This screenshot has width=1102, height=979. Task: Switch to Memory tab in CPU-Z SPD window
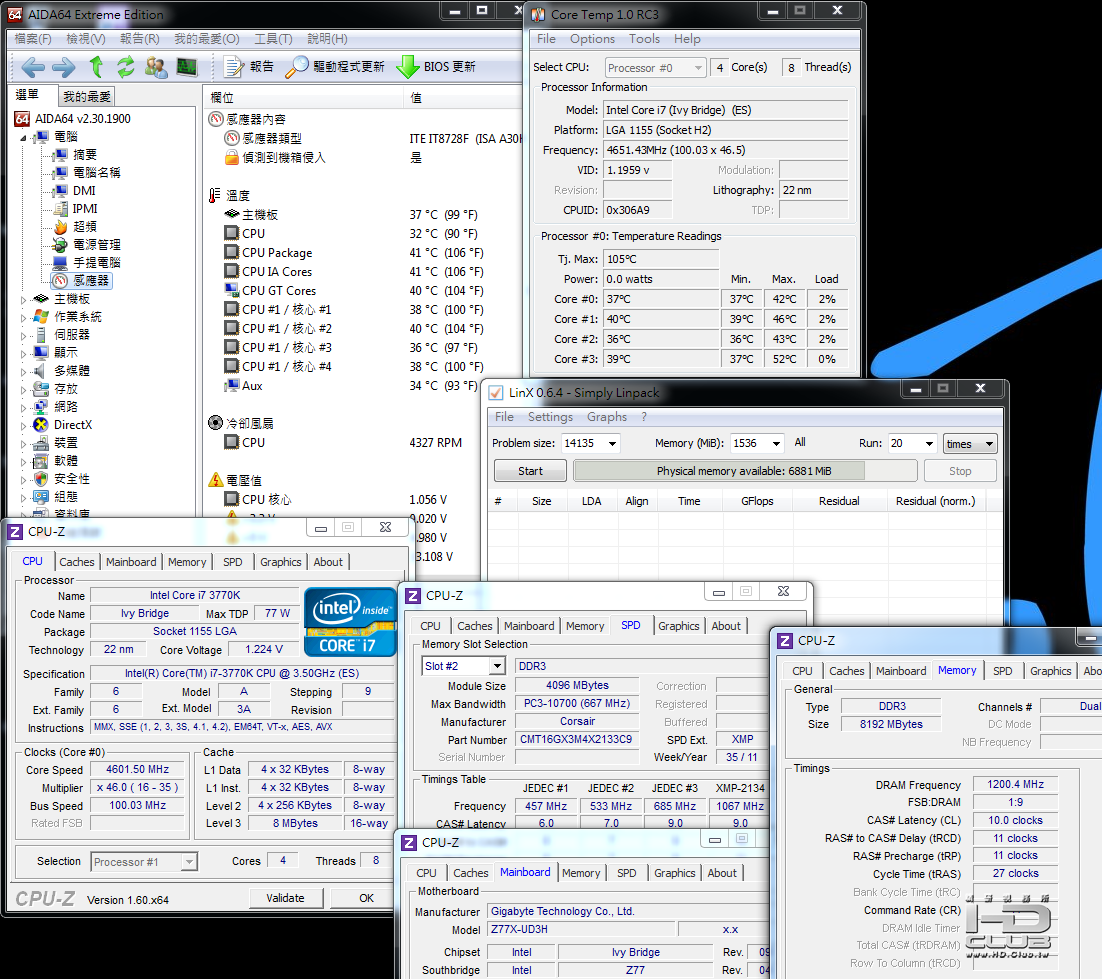[x=585, y=625]
